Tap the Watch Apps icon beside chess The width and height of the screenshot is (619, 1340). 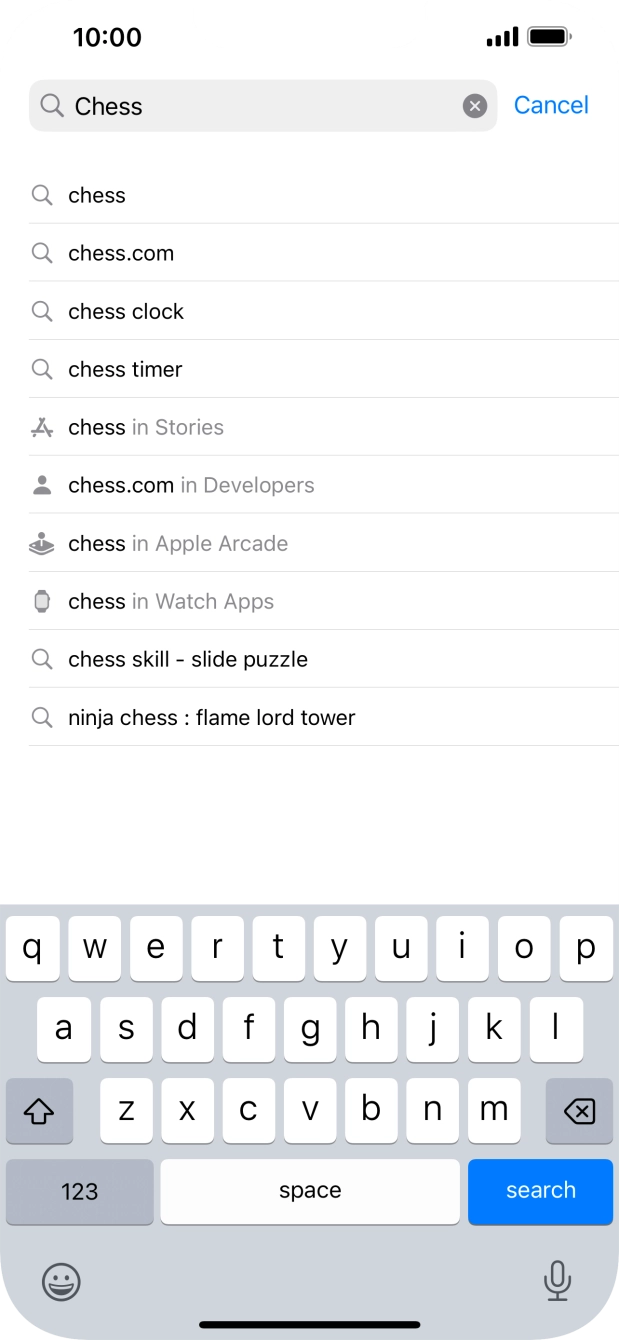pos(41,601)
